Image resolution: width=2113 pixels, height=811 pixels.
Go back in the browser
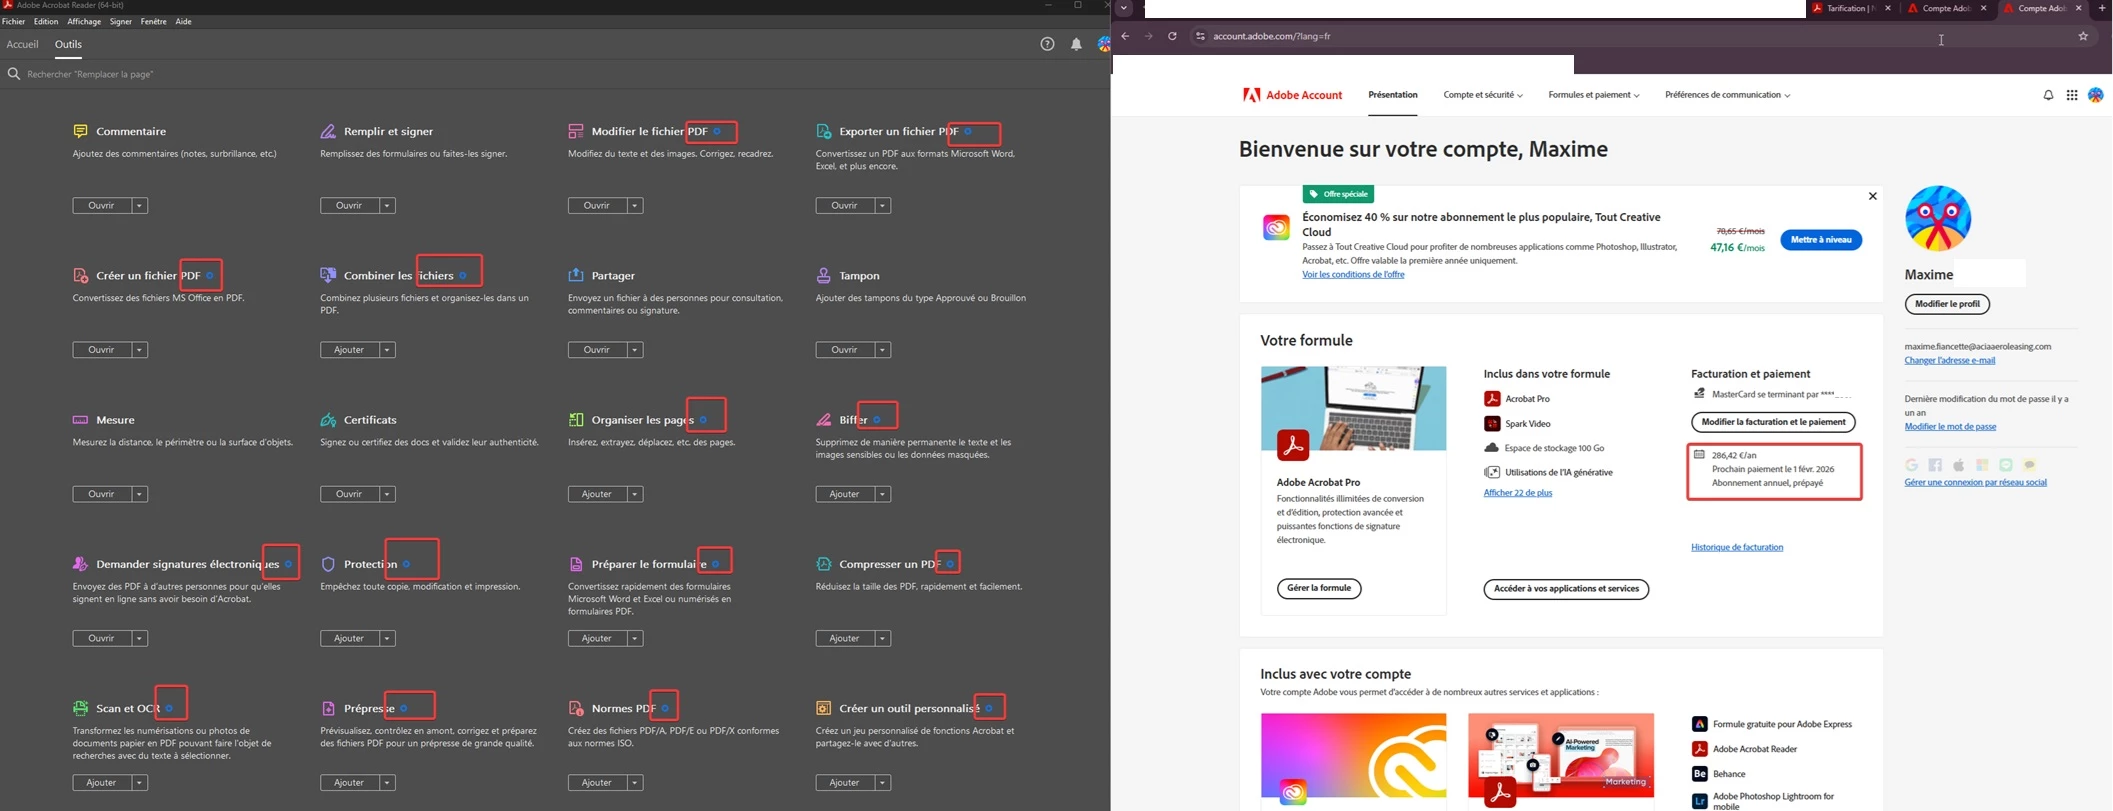tap(1125, 37)
